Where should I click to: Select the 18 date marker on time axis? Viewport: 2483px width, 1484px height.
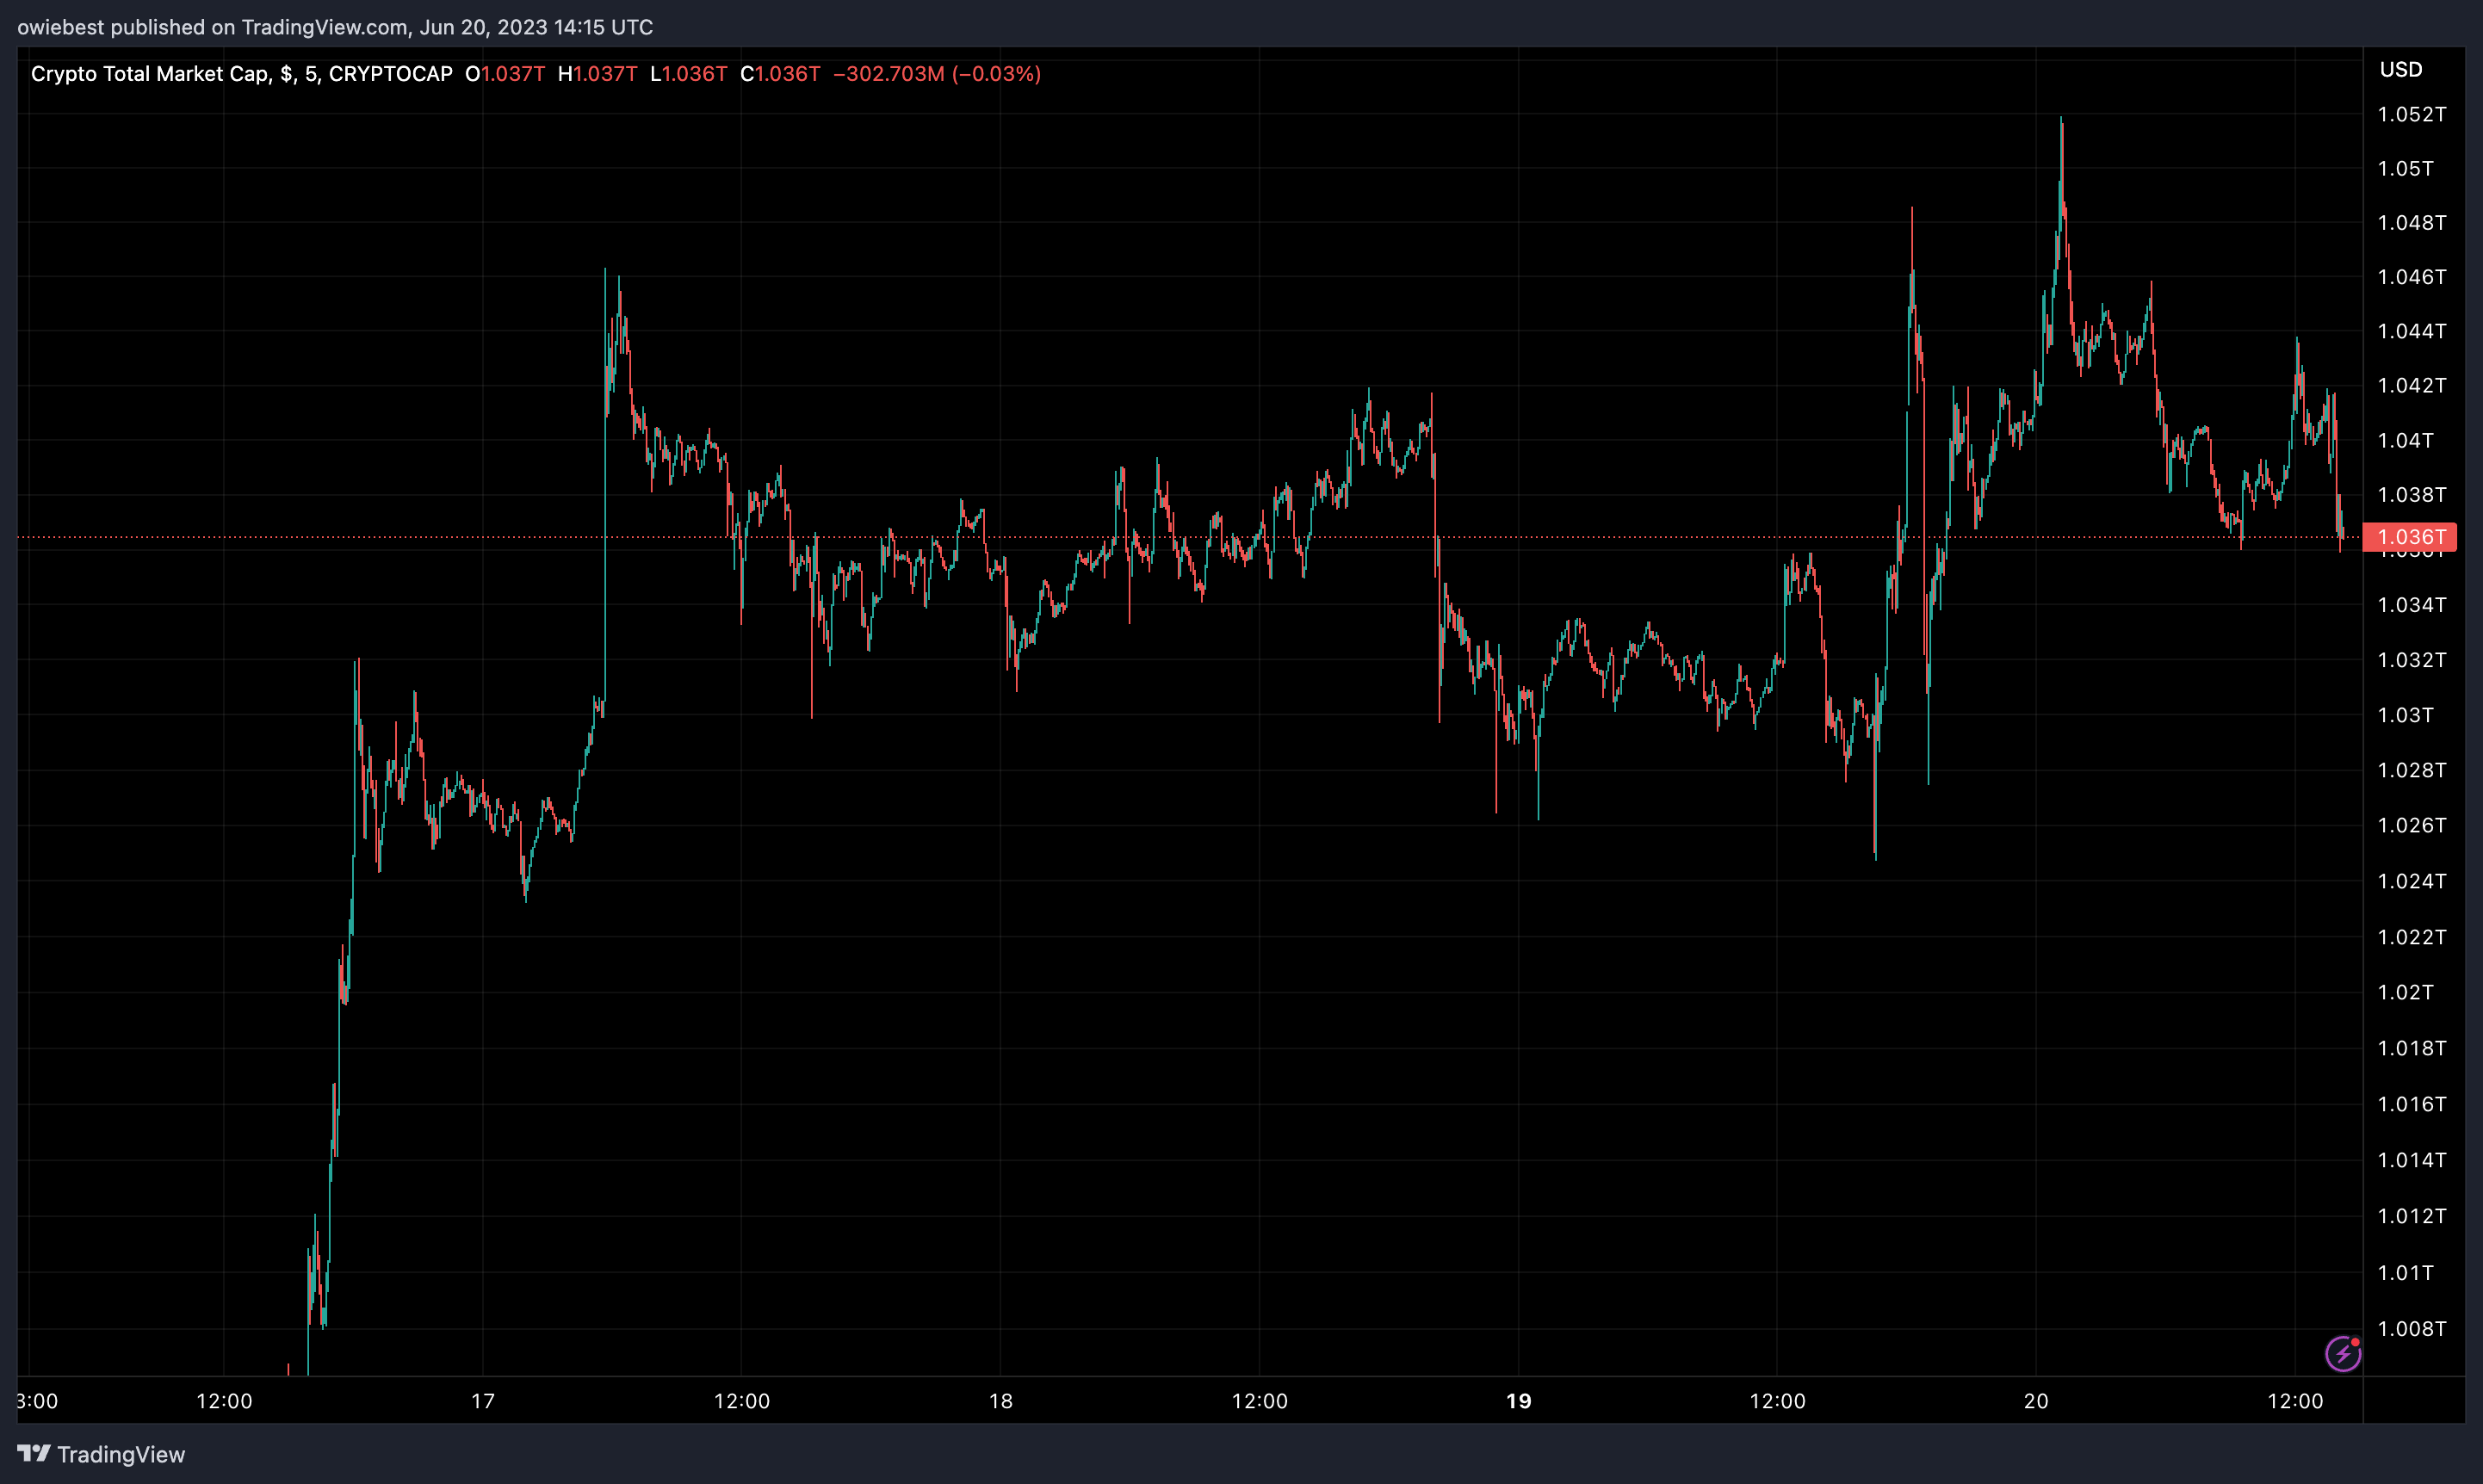[1000, 1401]
